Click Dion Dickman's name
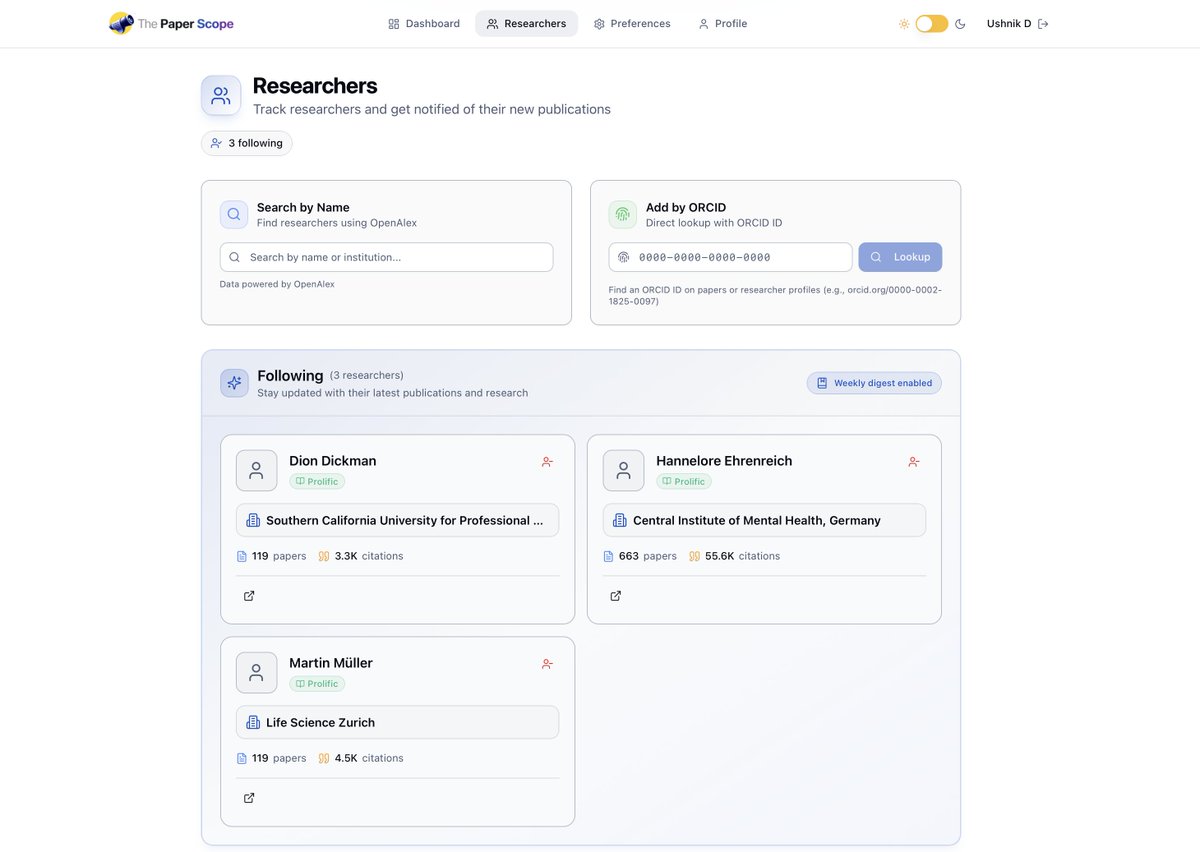 (333, 461)
